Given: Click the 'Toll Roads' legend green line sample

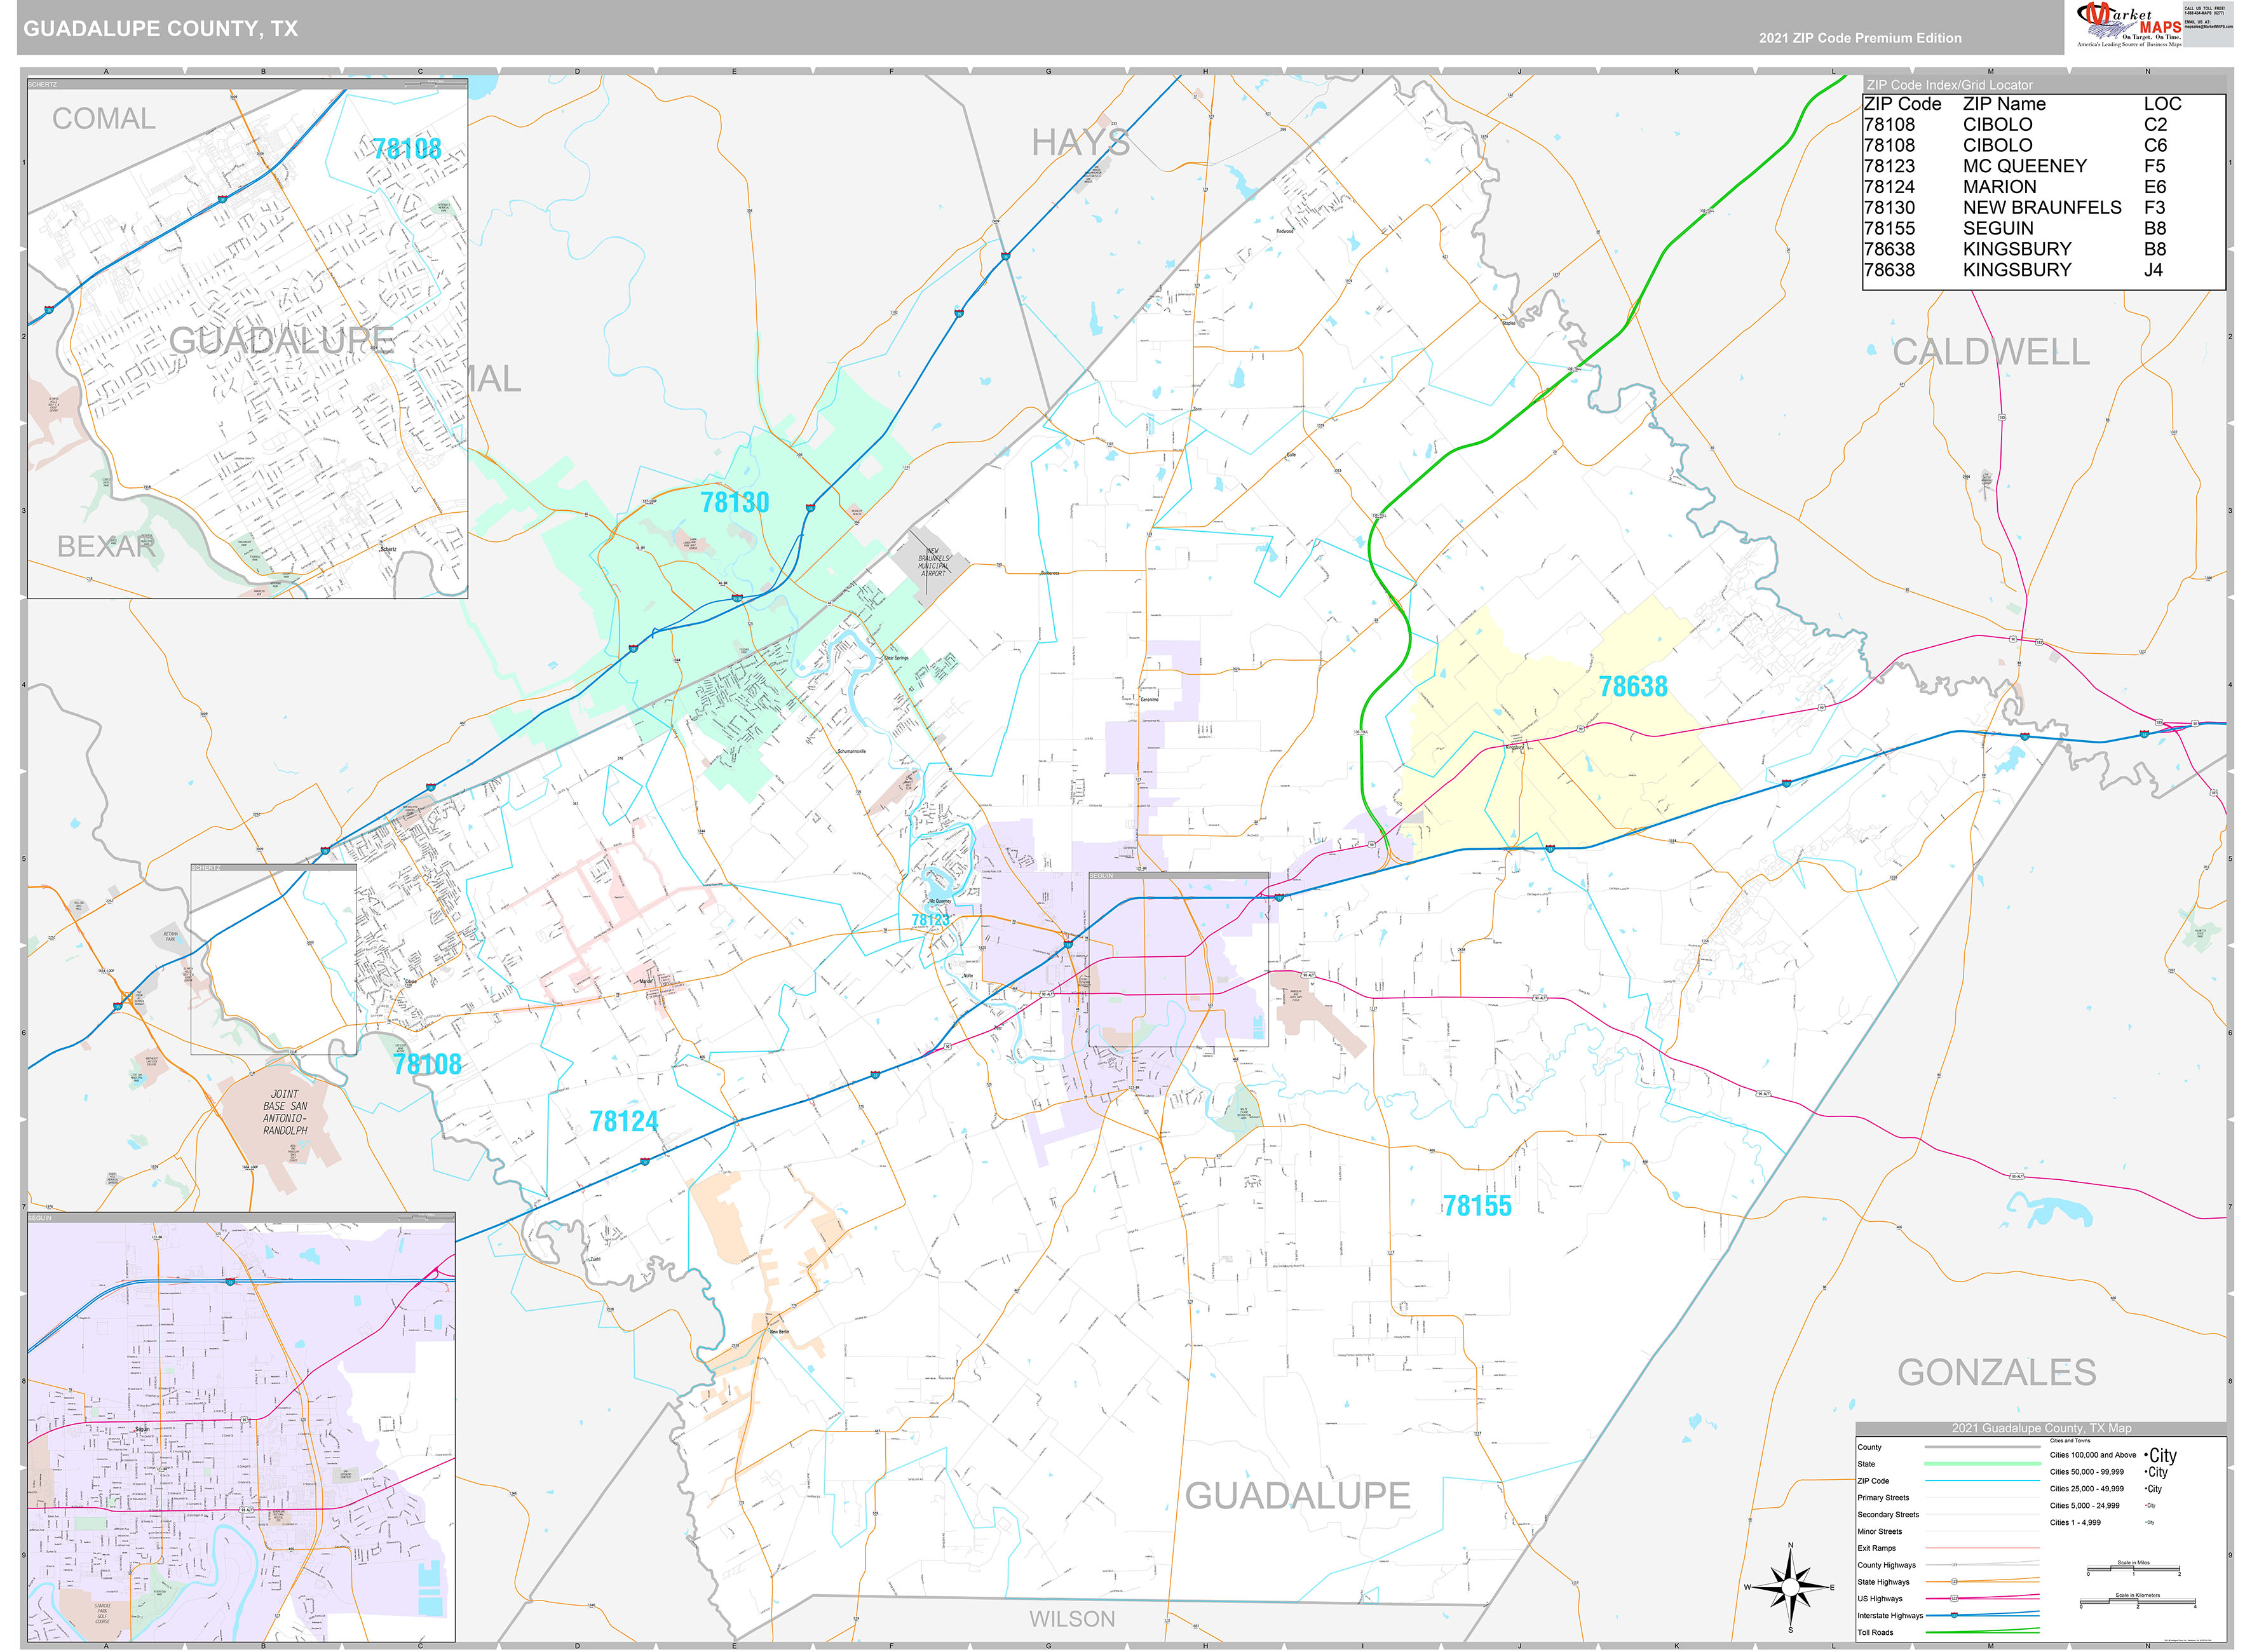Looking at the screenshot, I should (1982, 1632).
